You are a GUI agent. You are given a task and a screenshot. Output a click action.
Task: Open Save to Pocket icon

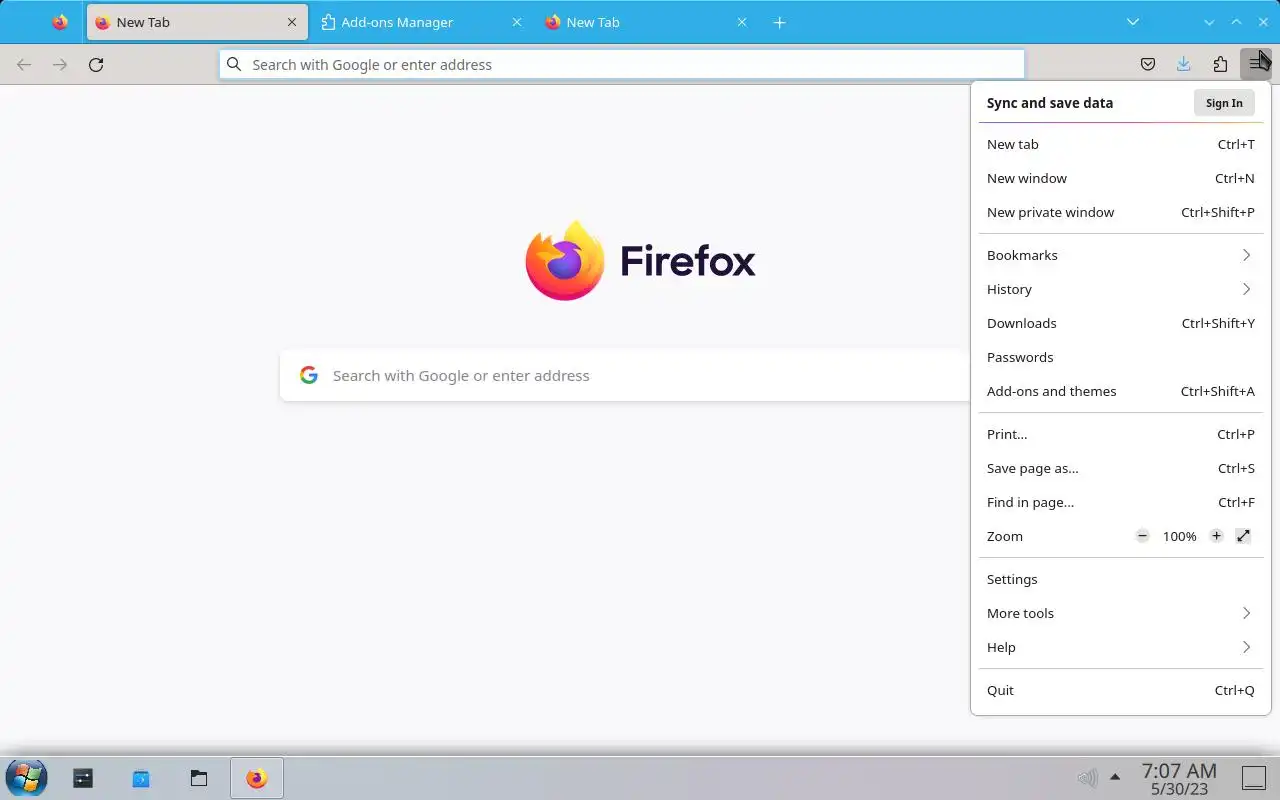(x=1148, y=64)
